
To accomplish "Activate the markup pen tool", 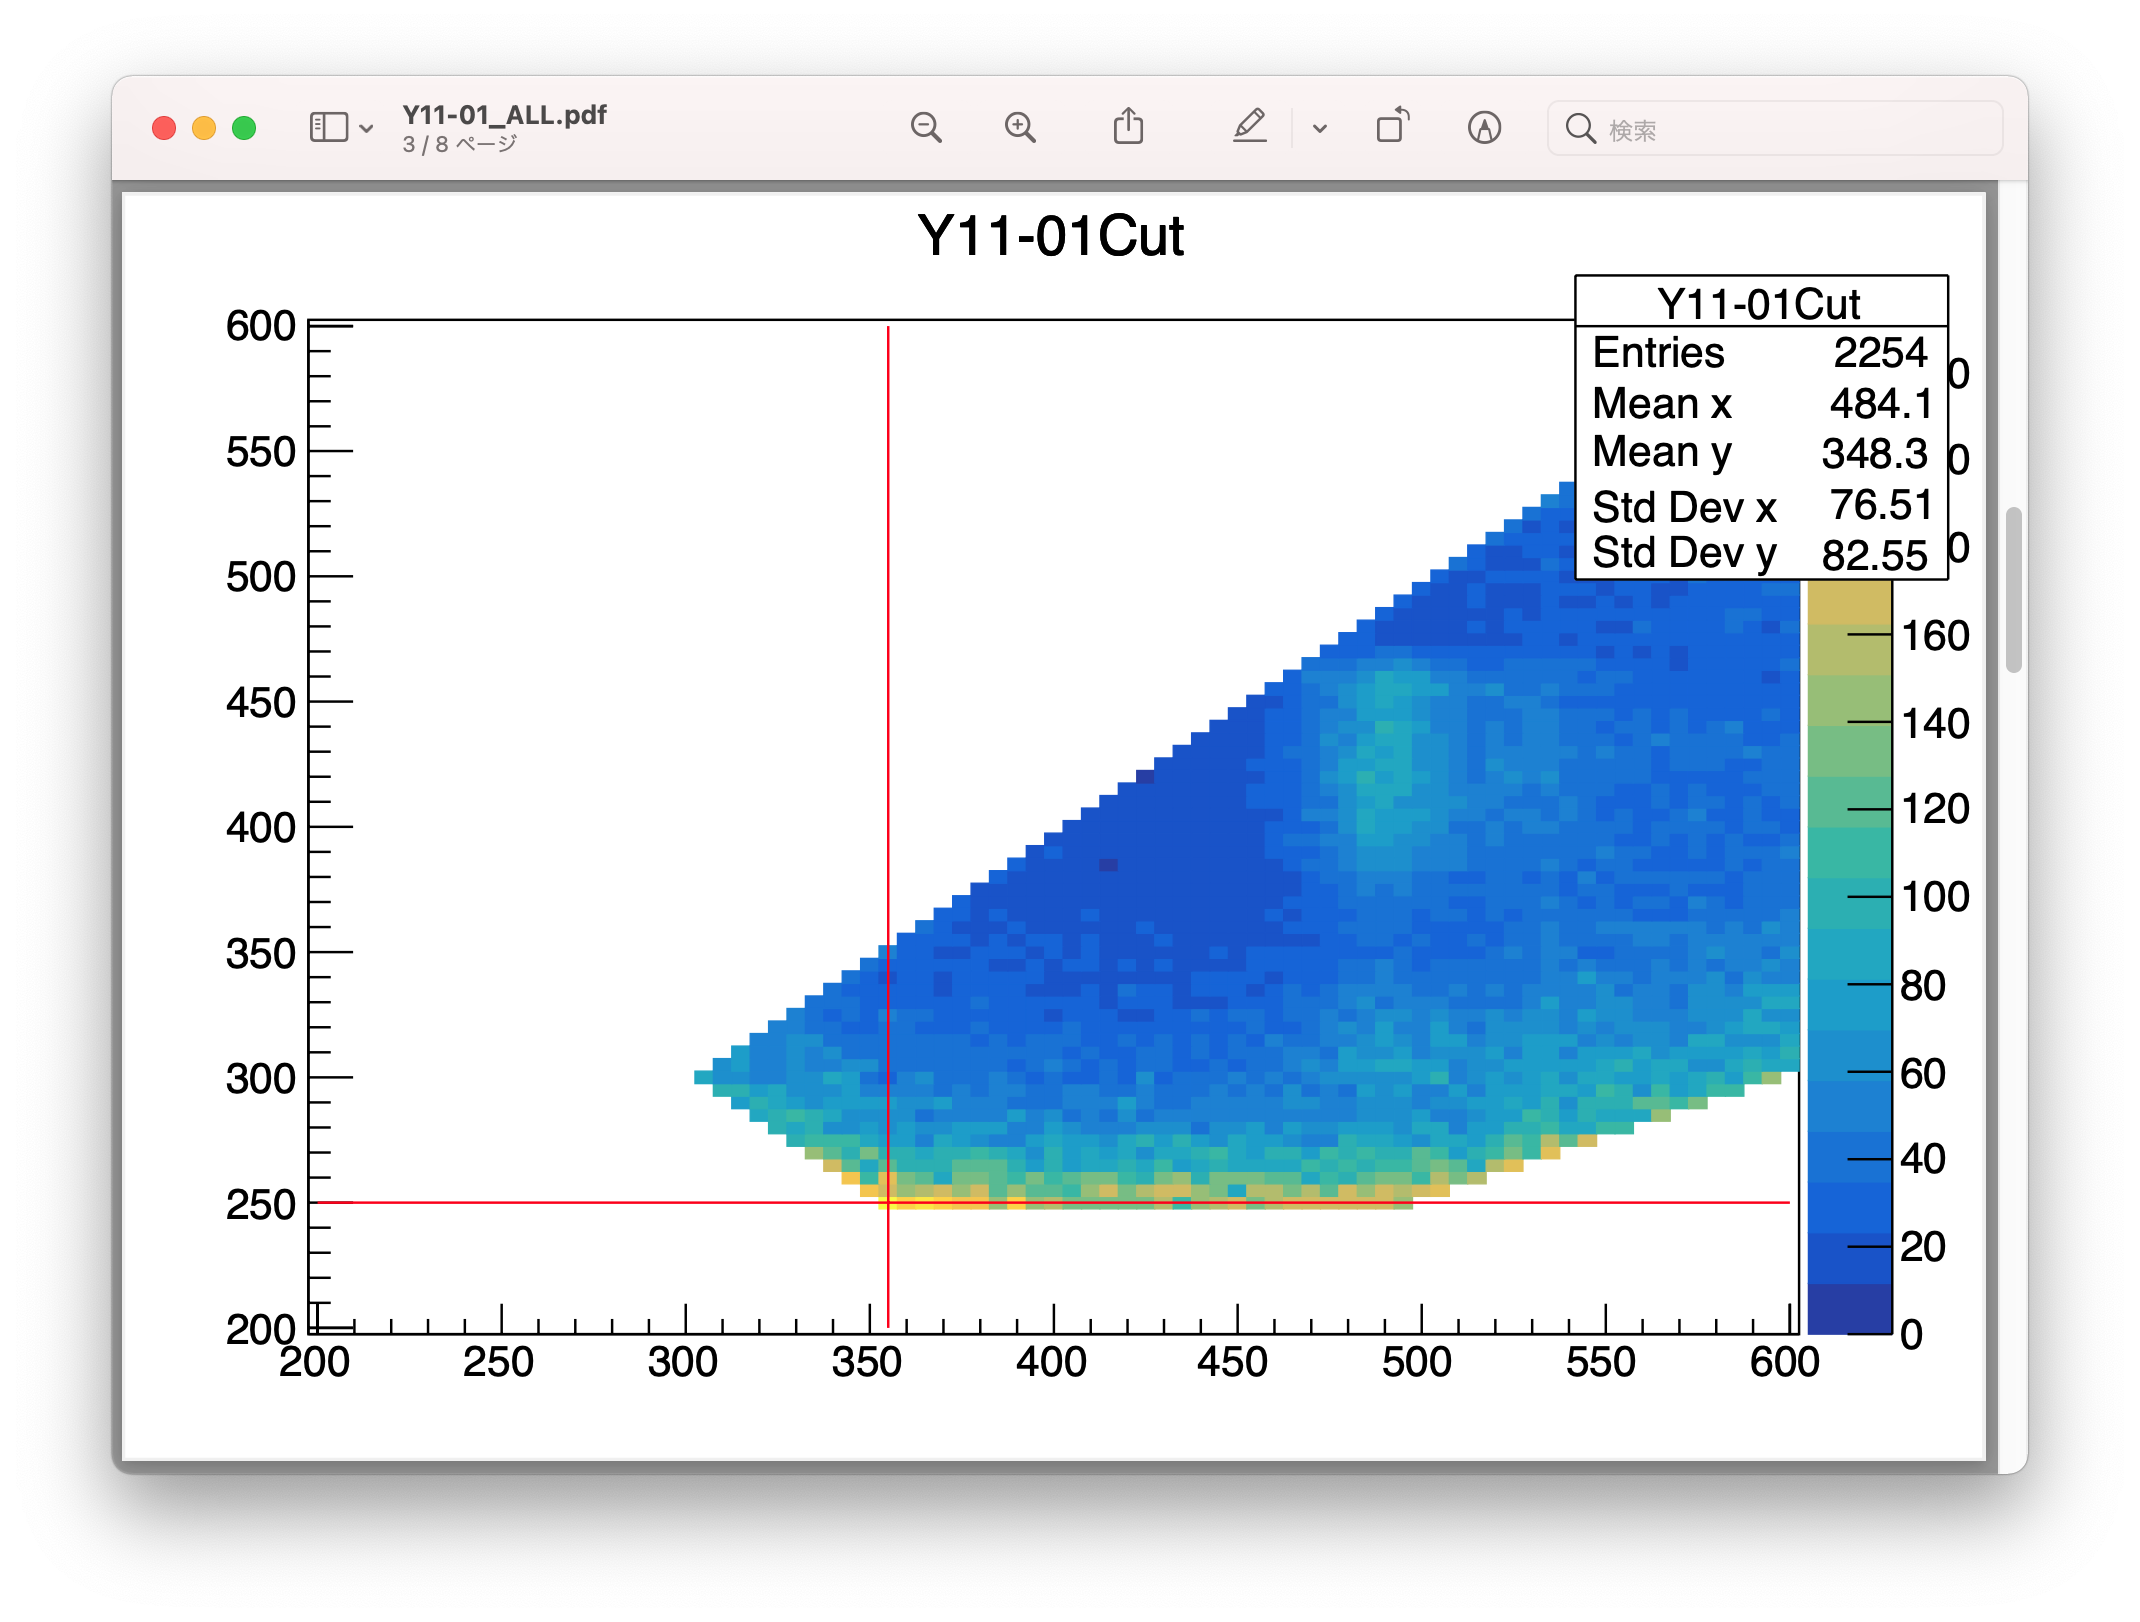I will click(x=1250, y=127).
